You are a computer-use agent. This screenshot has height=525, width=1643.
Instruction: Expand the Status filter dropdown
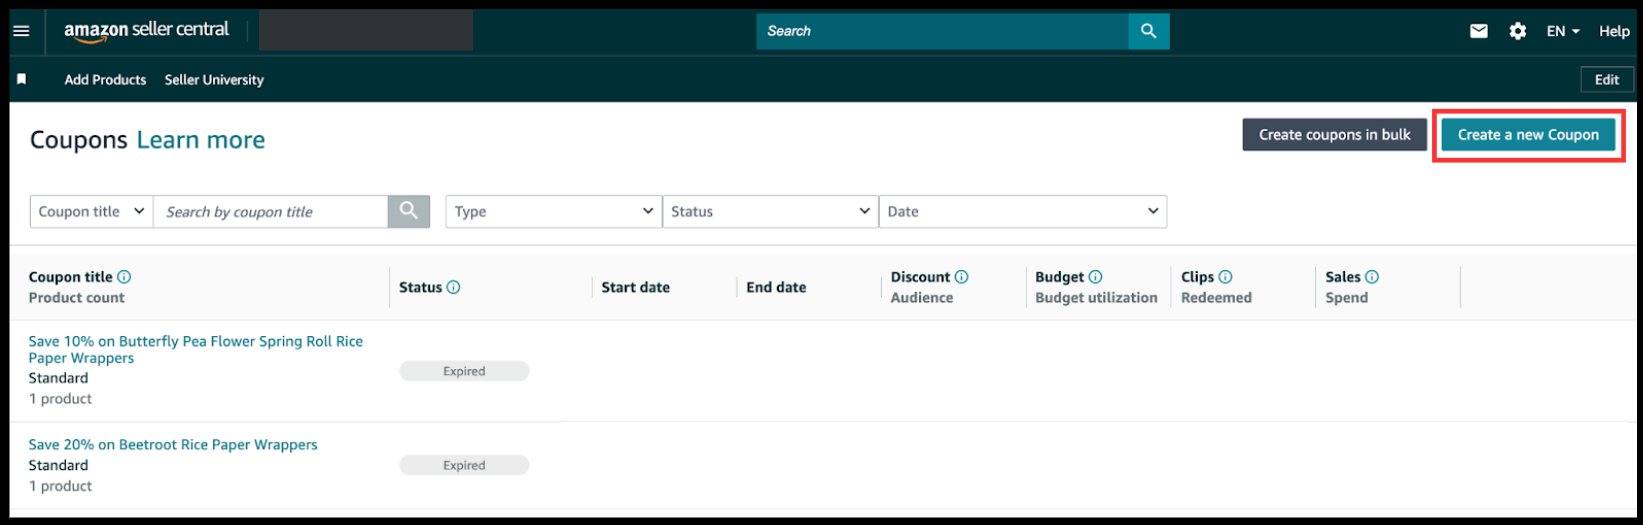click(x=770, y=211)
